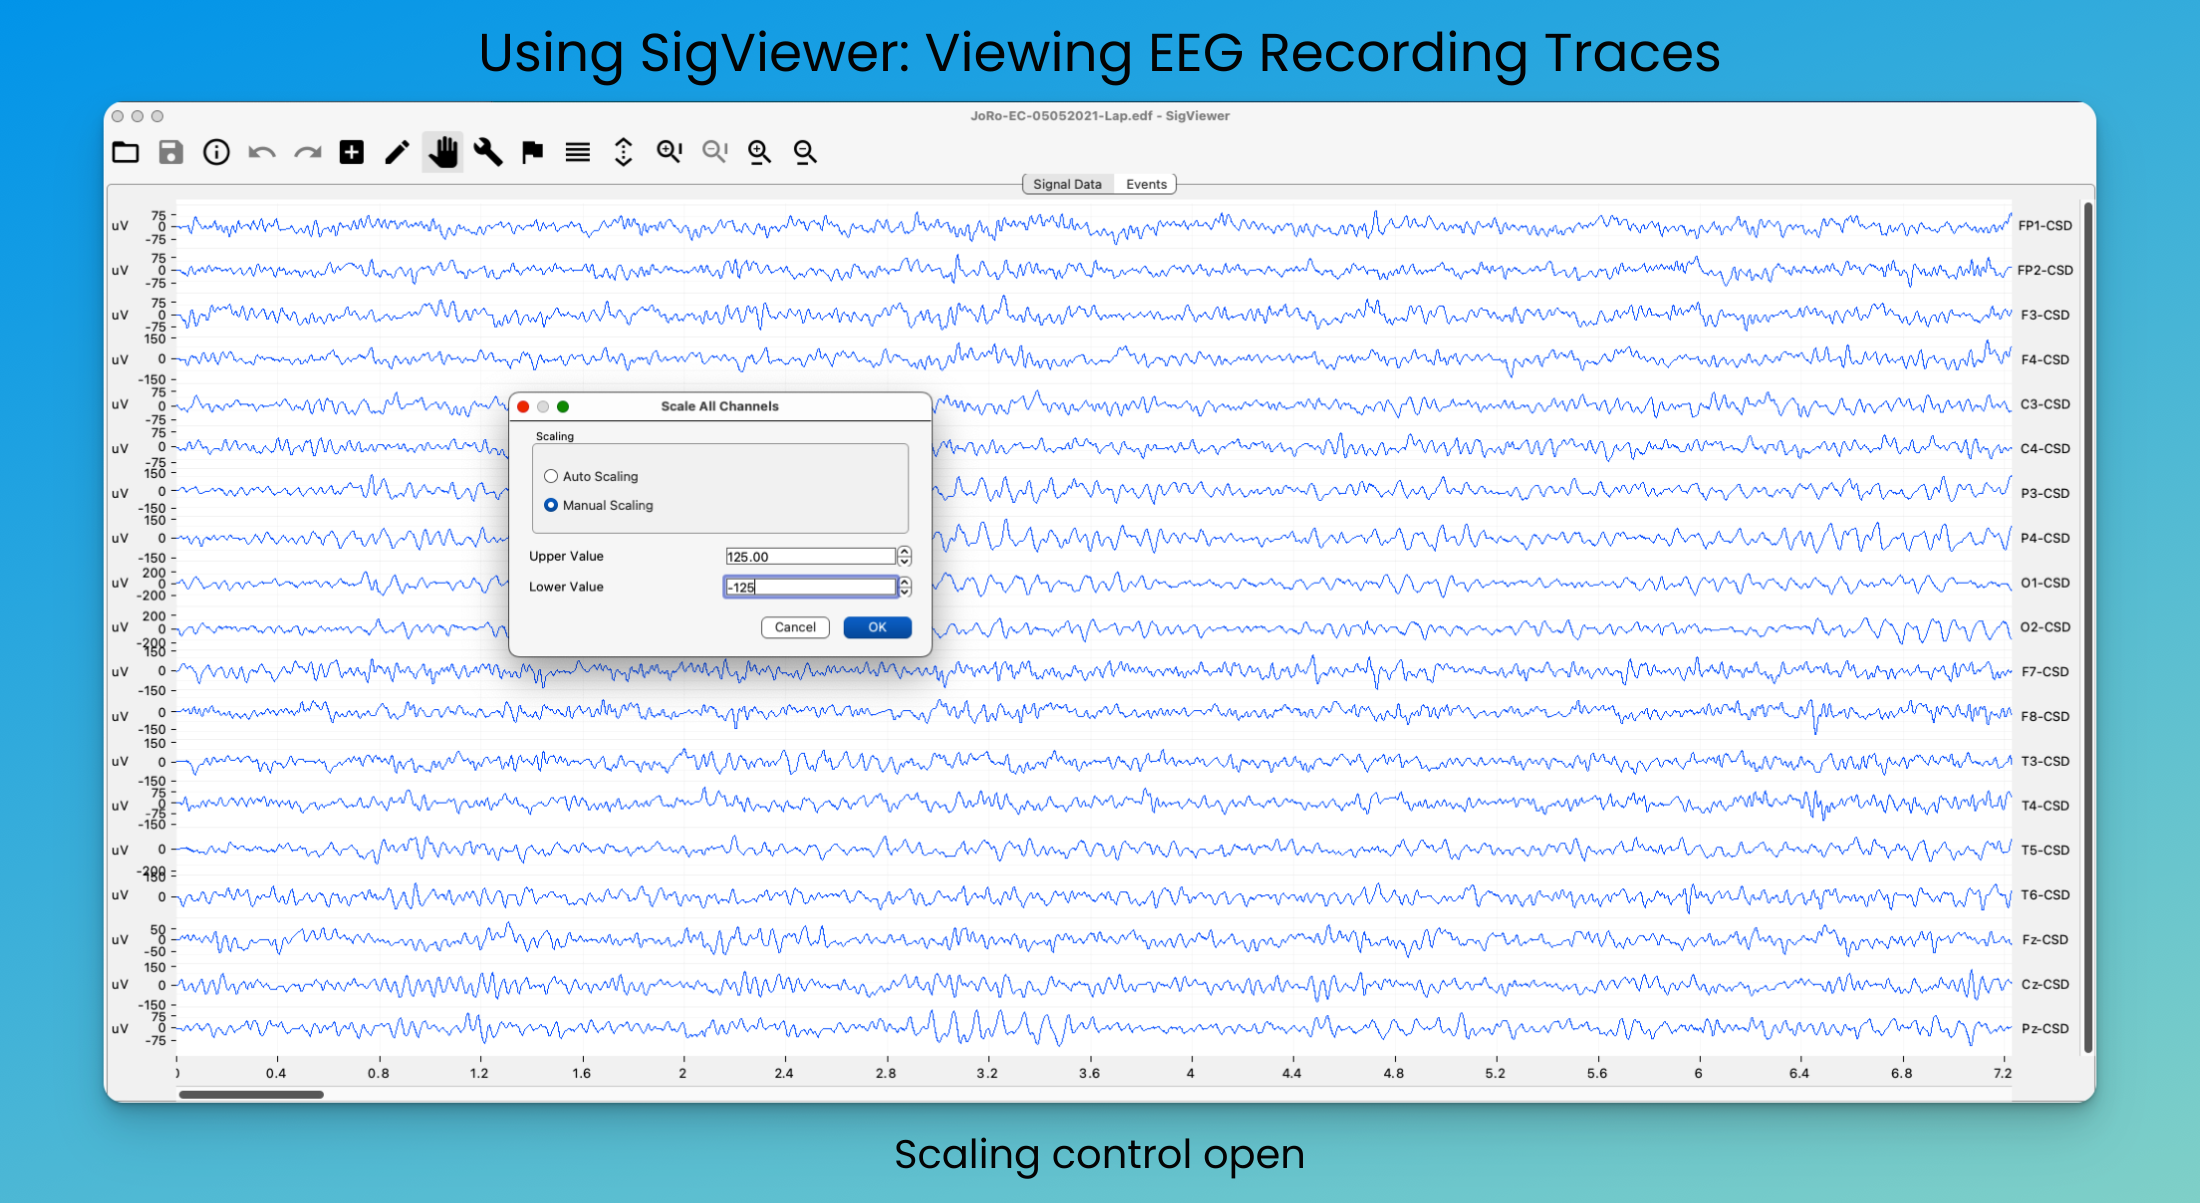Click the Upper Value input field
Viewport: 2200px width, 1203px height.
coord(809,557)
